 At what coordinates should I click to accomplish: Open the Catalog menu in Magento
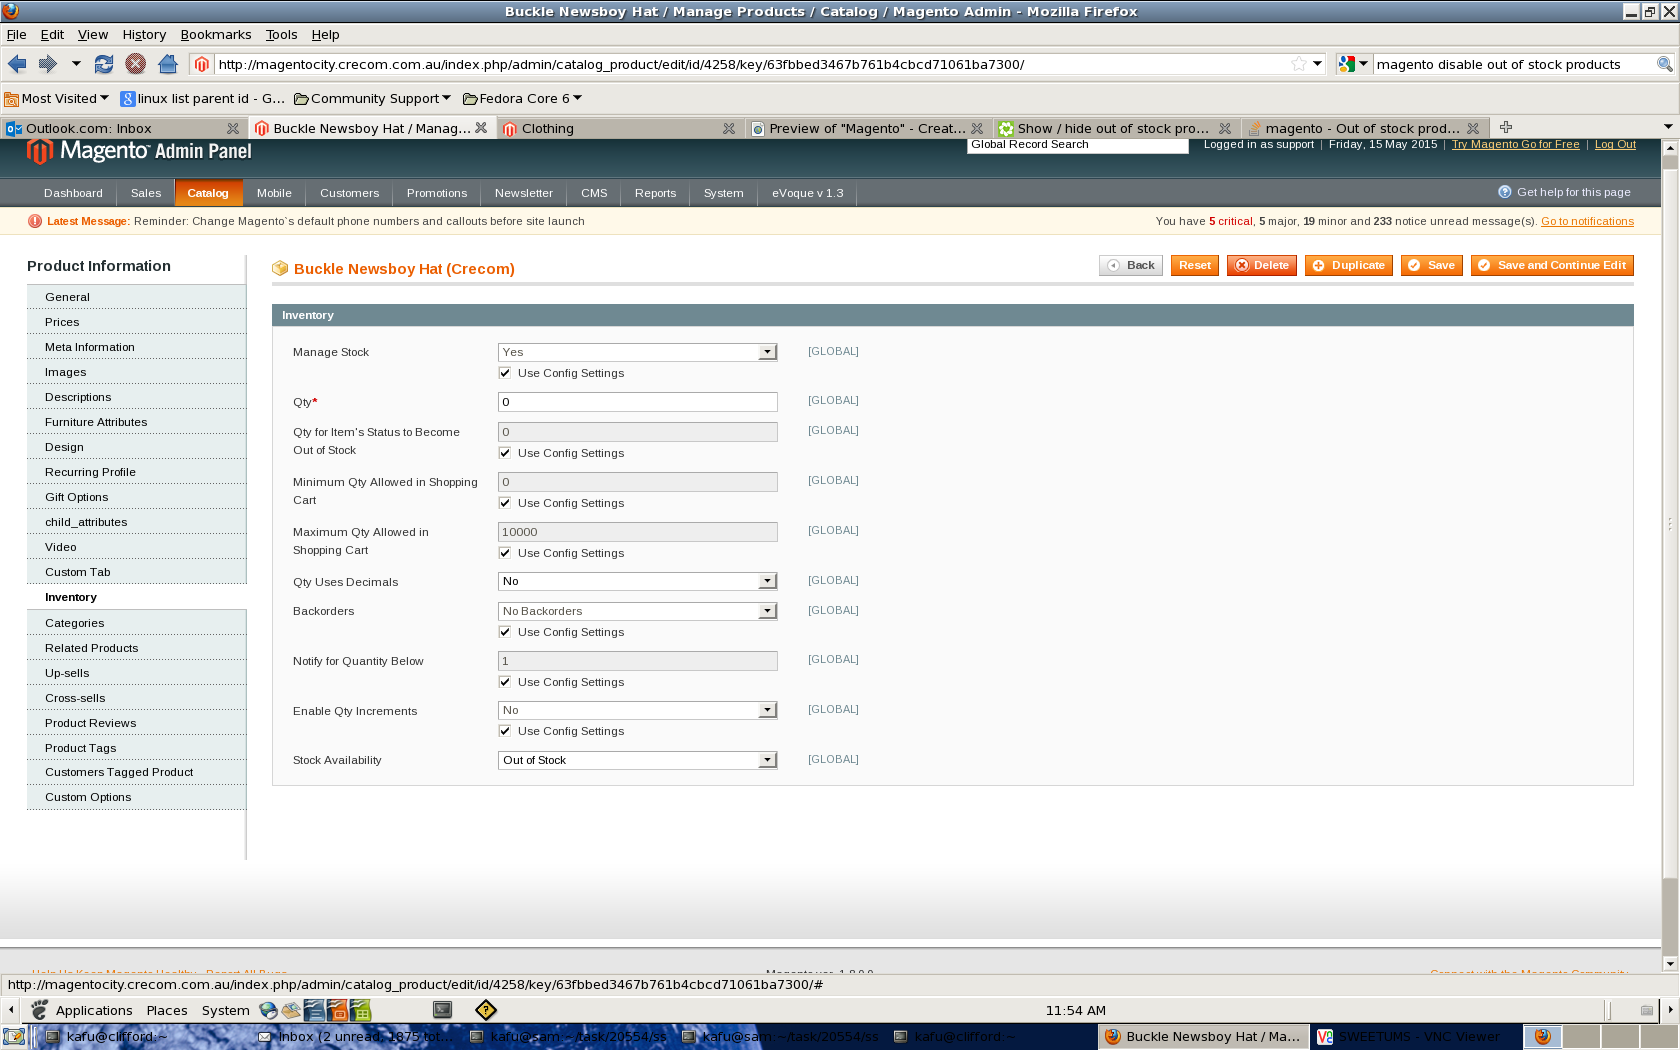click(x=208, y=193)
